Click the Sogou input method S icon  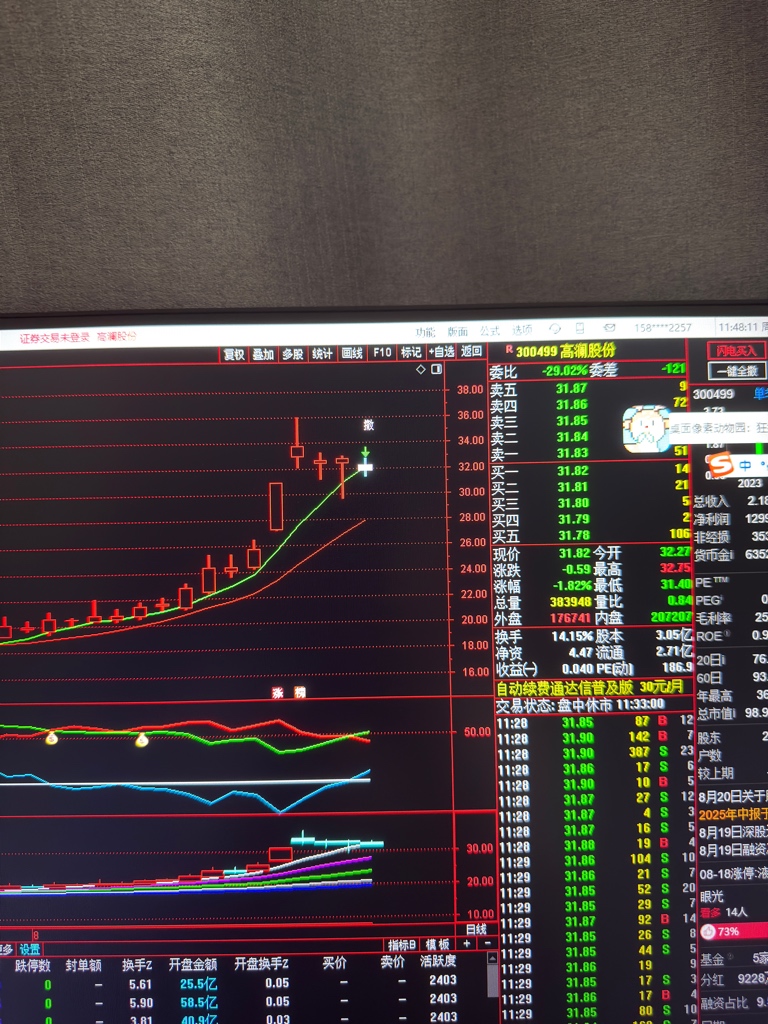coord(720,466)
